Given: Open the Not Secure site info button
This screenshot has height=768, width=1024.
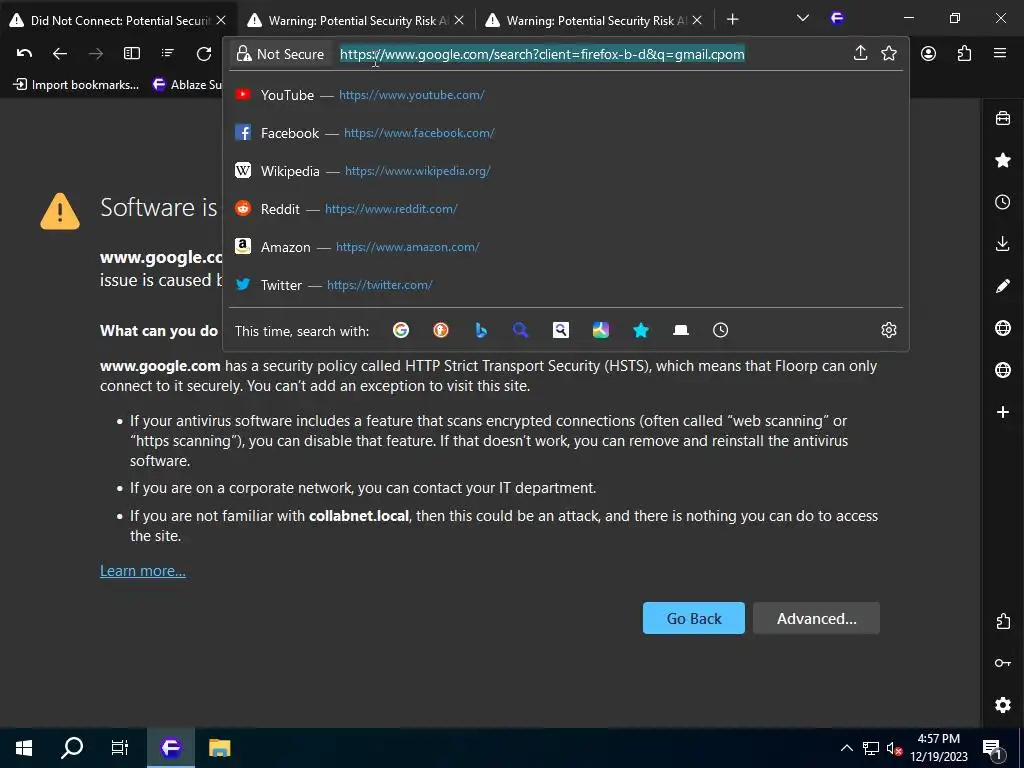Looking at the screenshot, I should tap(281, 54).
